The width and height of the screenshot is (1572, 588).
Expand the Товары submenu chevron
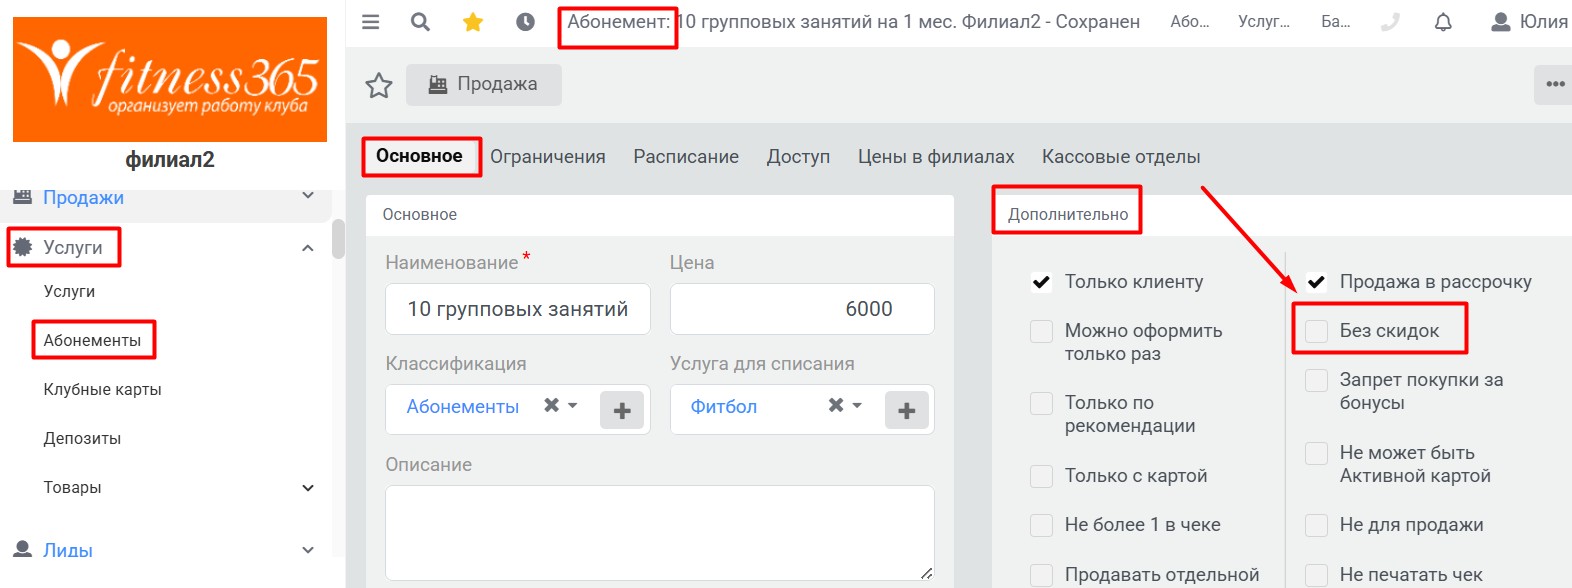coord(308,488)
